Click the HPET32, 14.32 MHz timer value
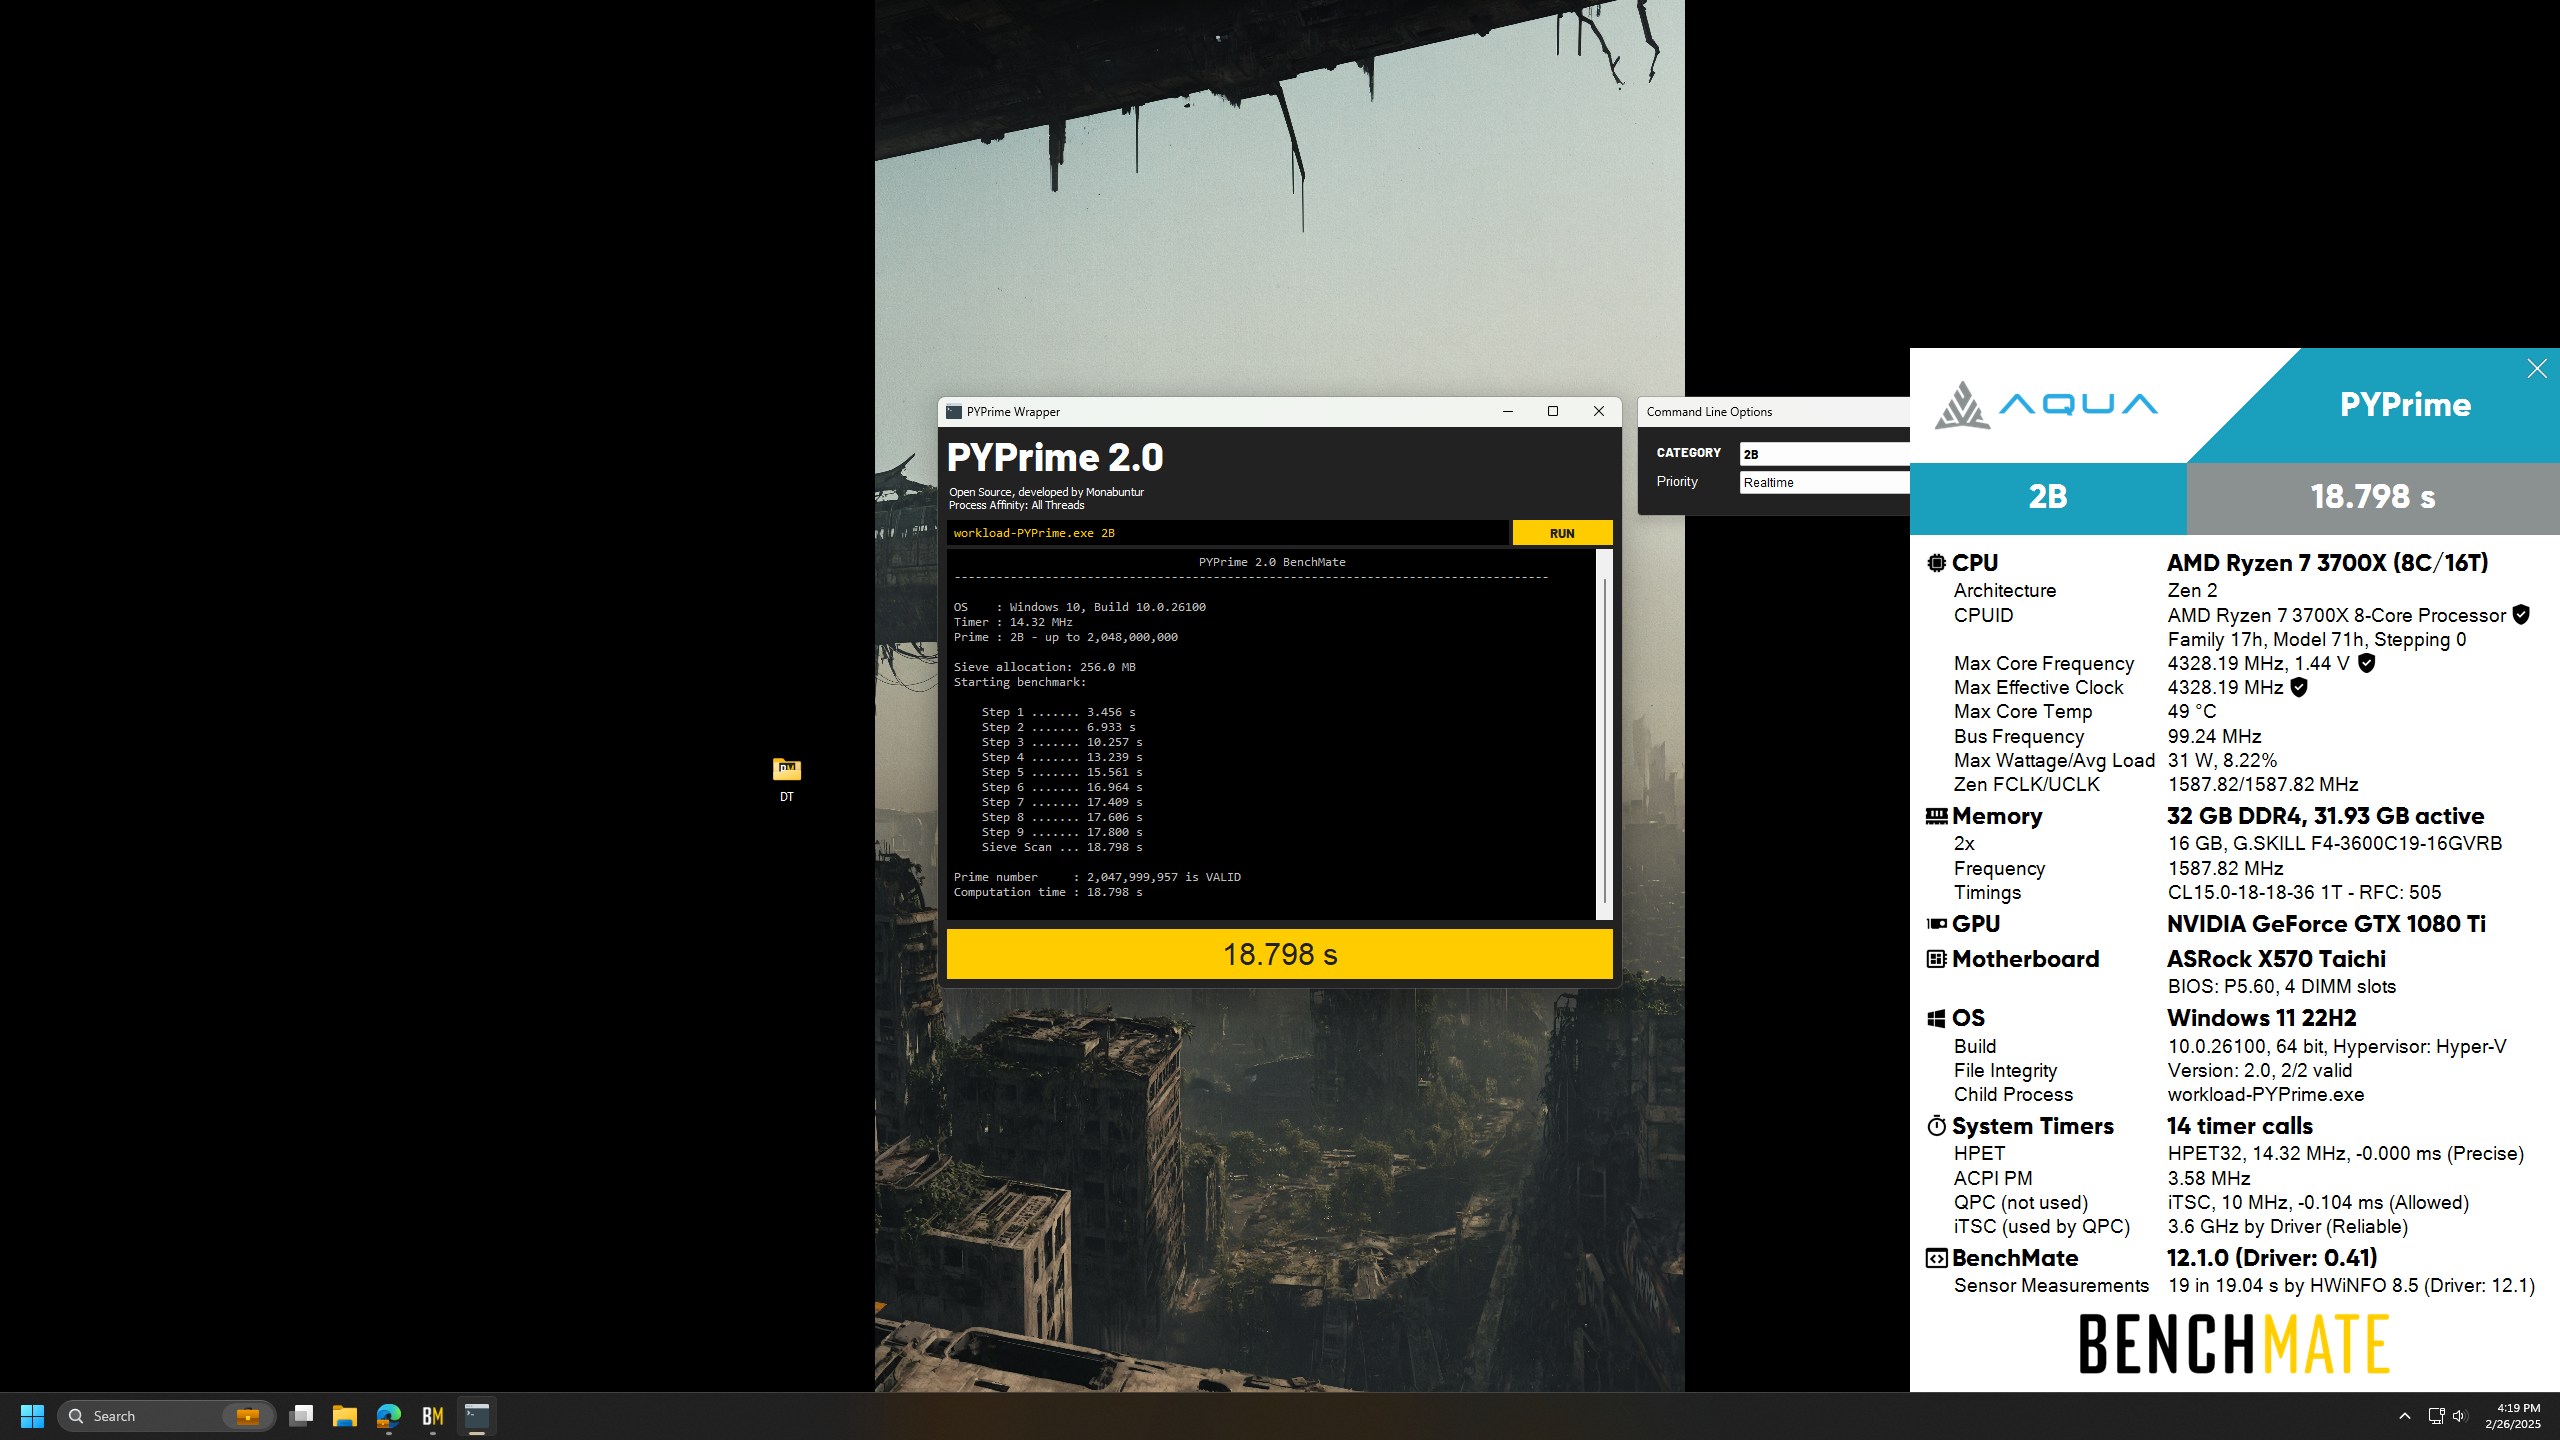2560x1440 pixels. pos(2346,1153)
